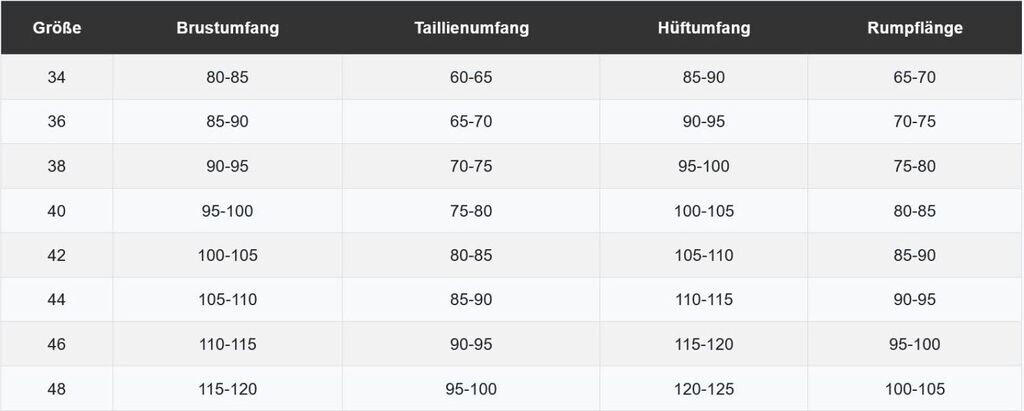Select Hüftumfang value 115-120 for size 46
Image resolution: width=1024 pixels, height=411 pixels.
(704, 344)
